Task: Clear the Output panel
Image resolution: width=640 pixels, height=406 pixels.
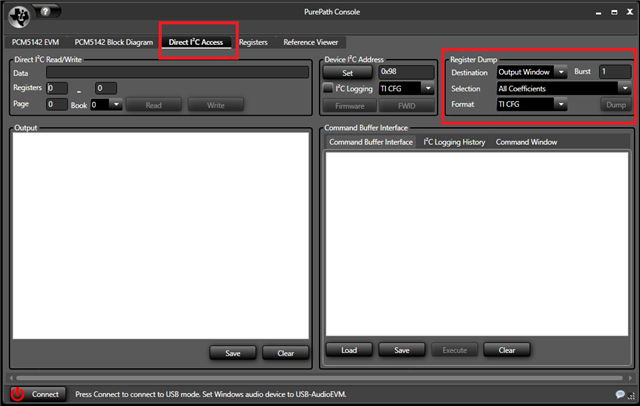Action: 285,353
